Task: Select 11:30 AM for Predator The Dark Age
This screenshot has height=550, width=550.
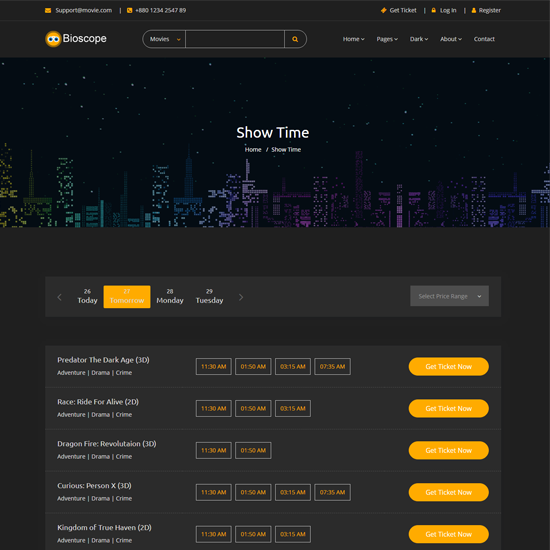Action: pyautogui.click(x=214, y=367)
